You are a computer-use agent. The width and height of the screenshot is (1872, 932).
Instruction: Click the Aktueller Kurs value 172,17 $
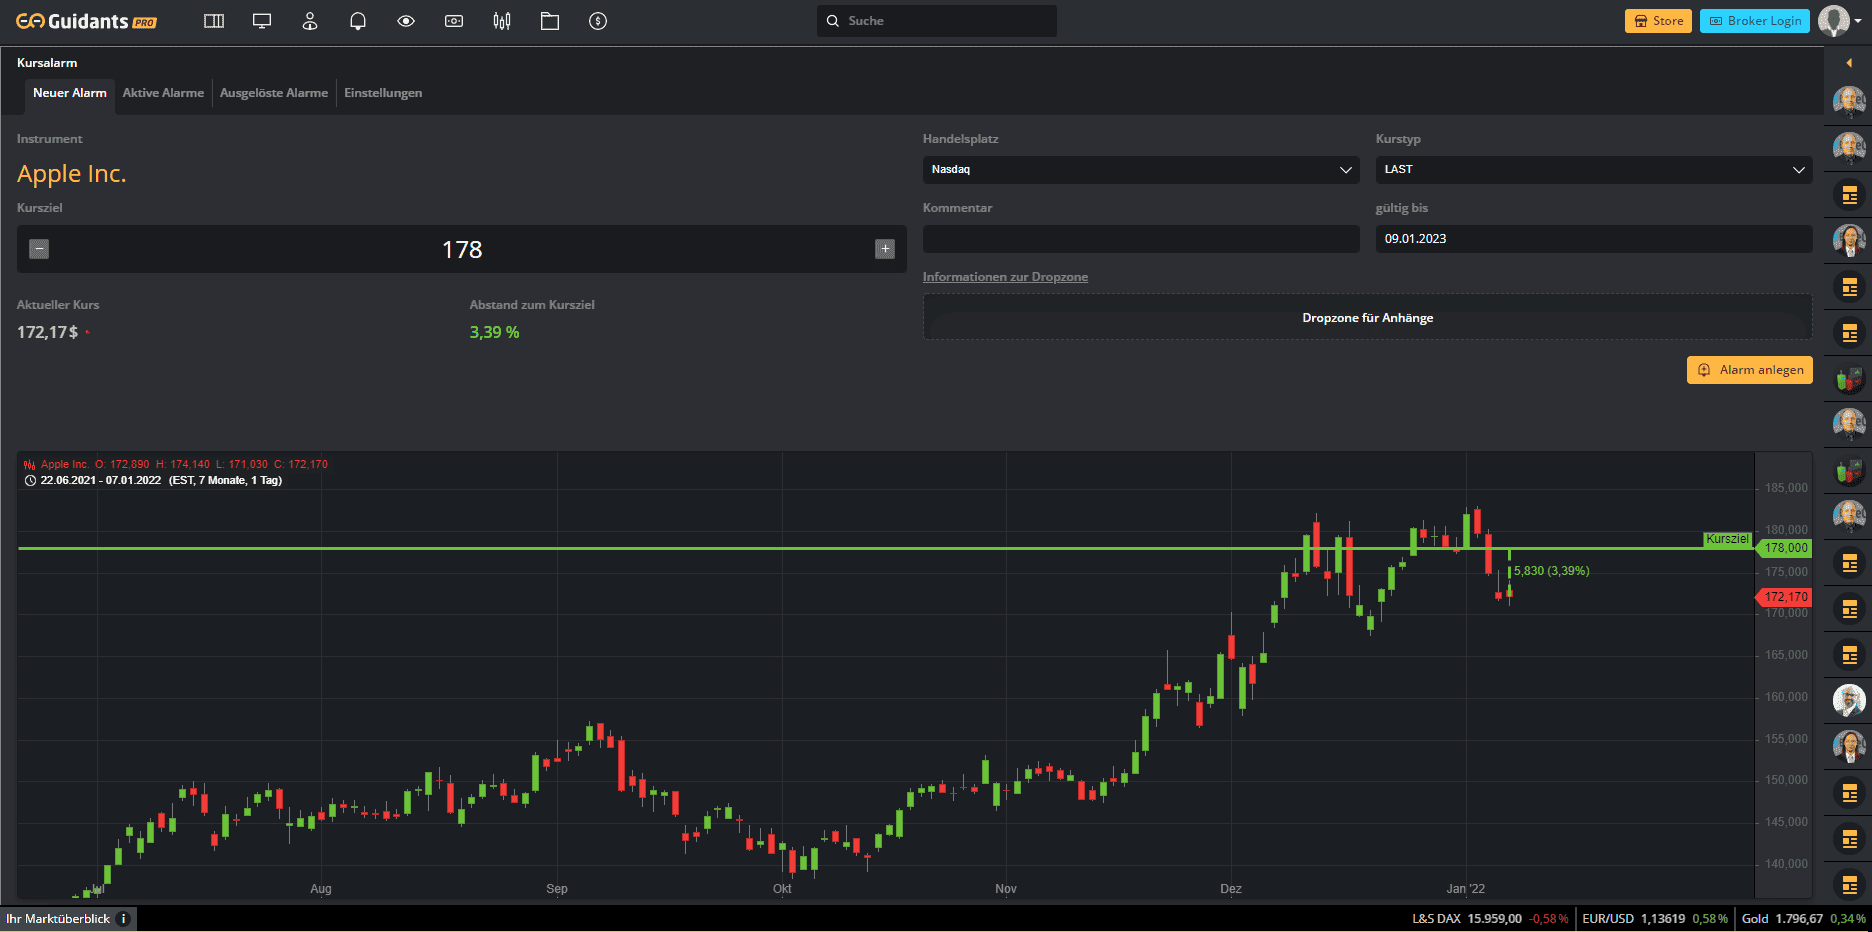tap(47, 332)
